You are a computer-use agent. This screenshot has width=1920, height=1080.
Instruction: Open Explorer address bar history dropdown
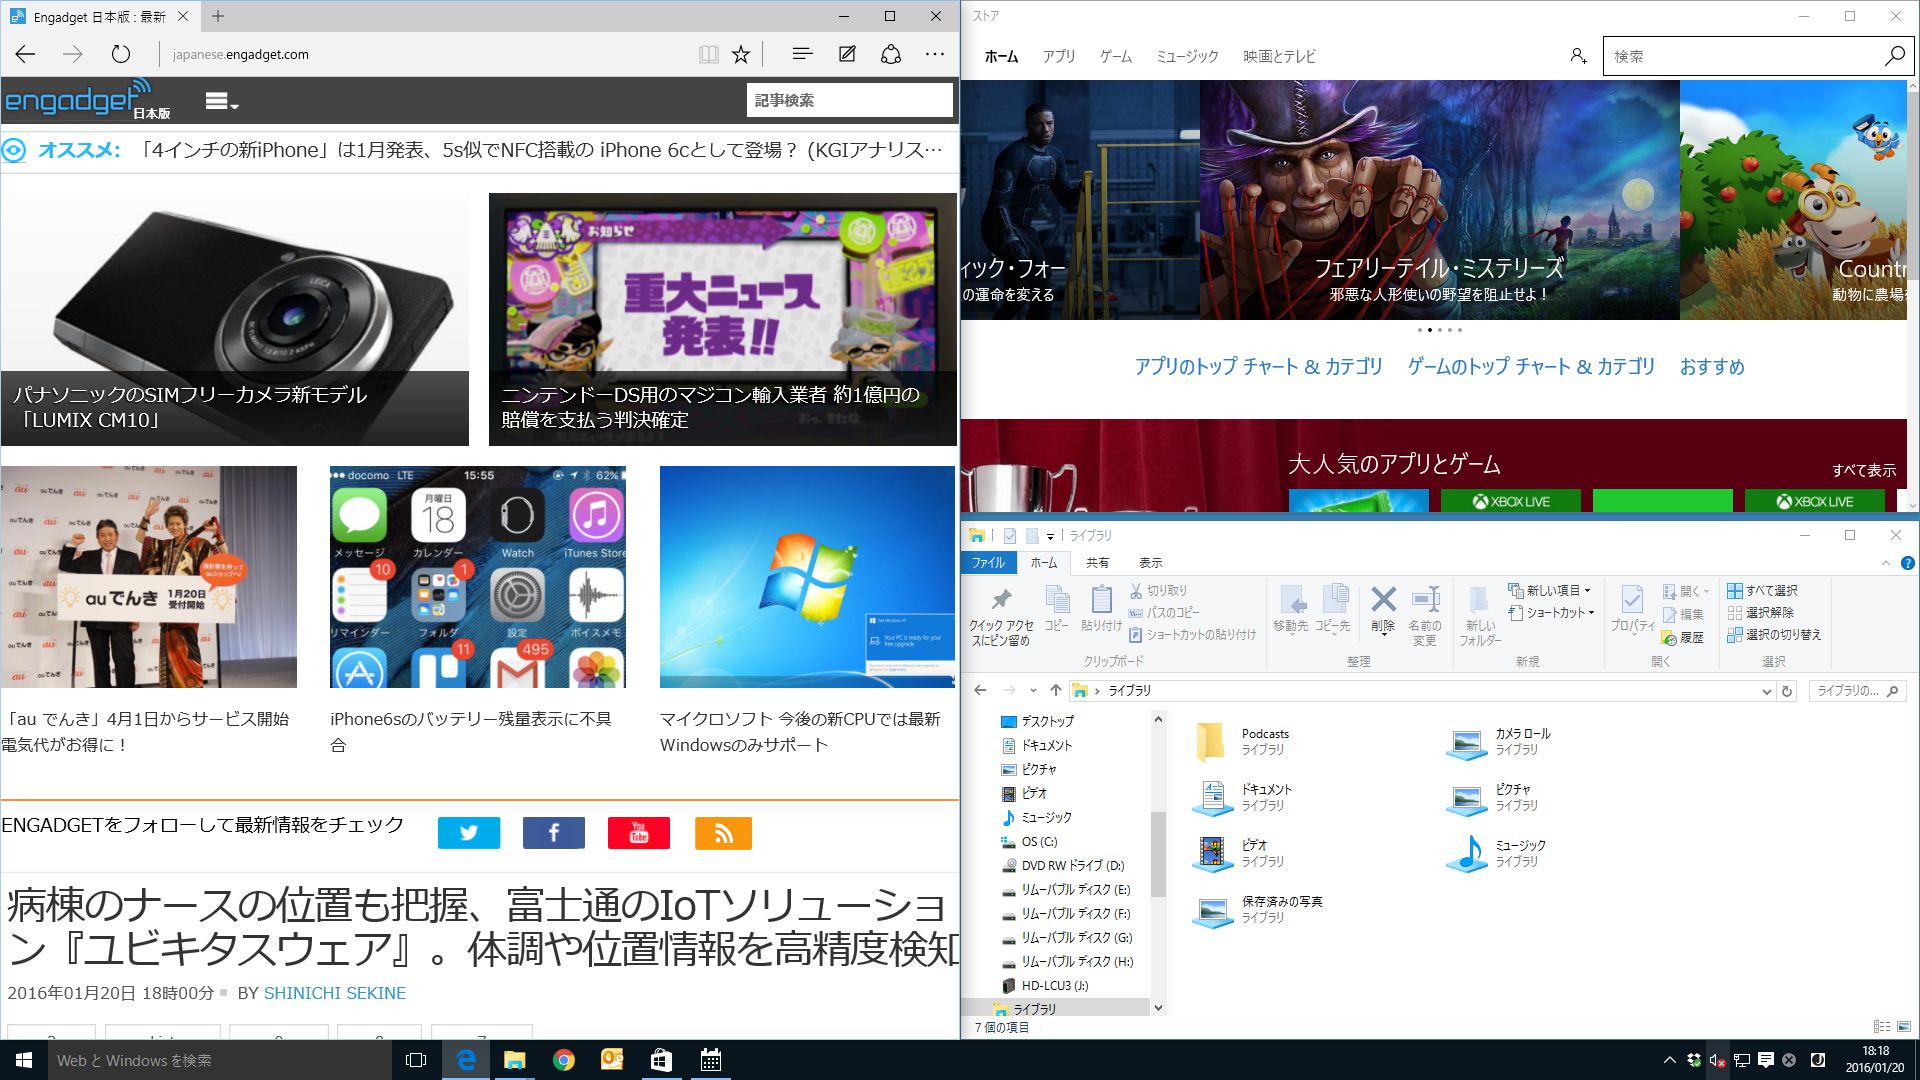pyautogui.click(x=1766, y=690)
